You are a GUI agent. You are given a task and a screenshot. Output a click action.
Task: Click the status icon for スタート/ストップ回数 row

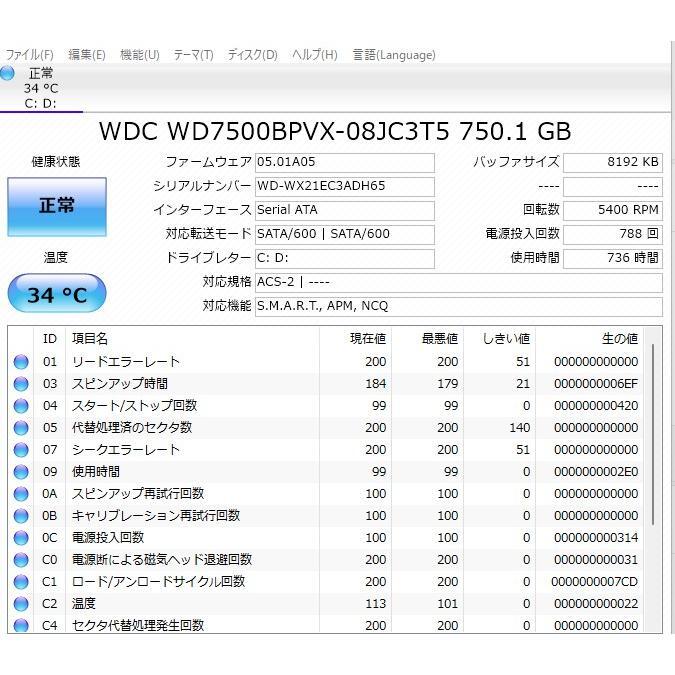(x=21, y=406)
